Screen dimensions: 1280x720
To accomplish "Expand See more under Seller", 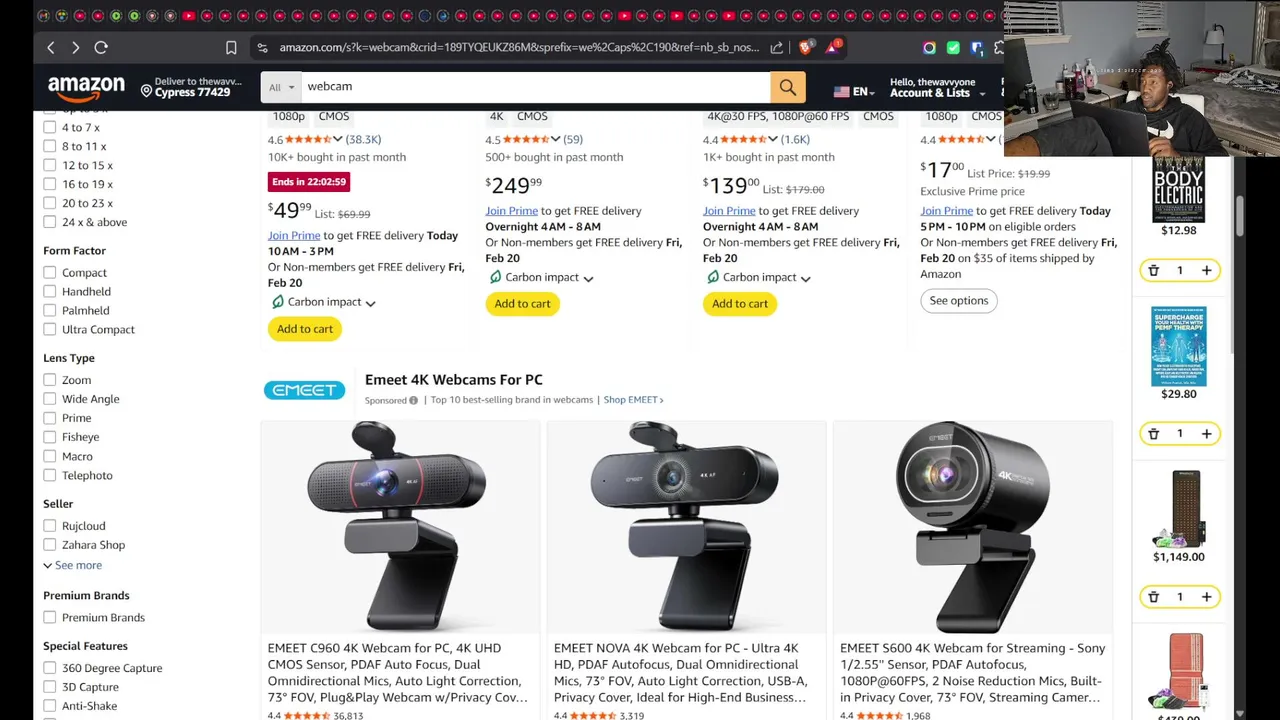I will 72,565.
